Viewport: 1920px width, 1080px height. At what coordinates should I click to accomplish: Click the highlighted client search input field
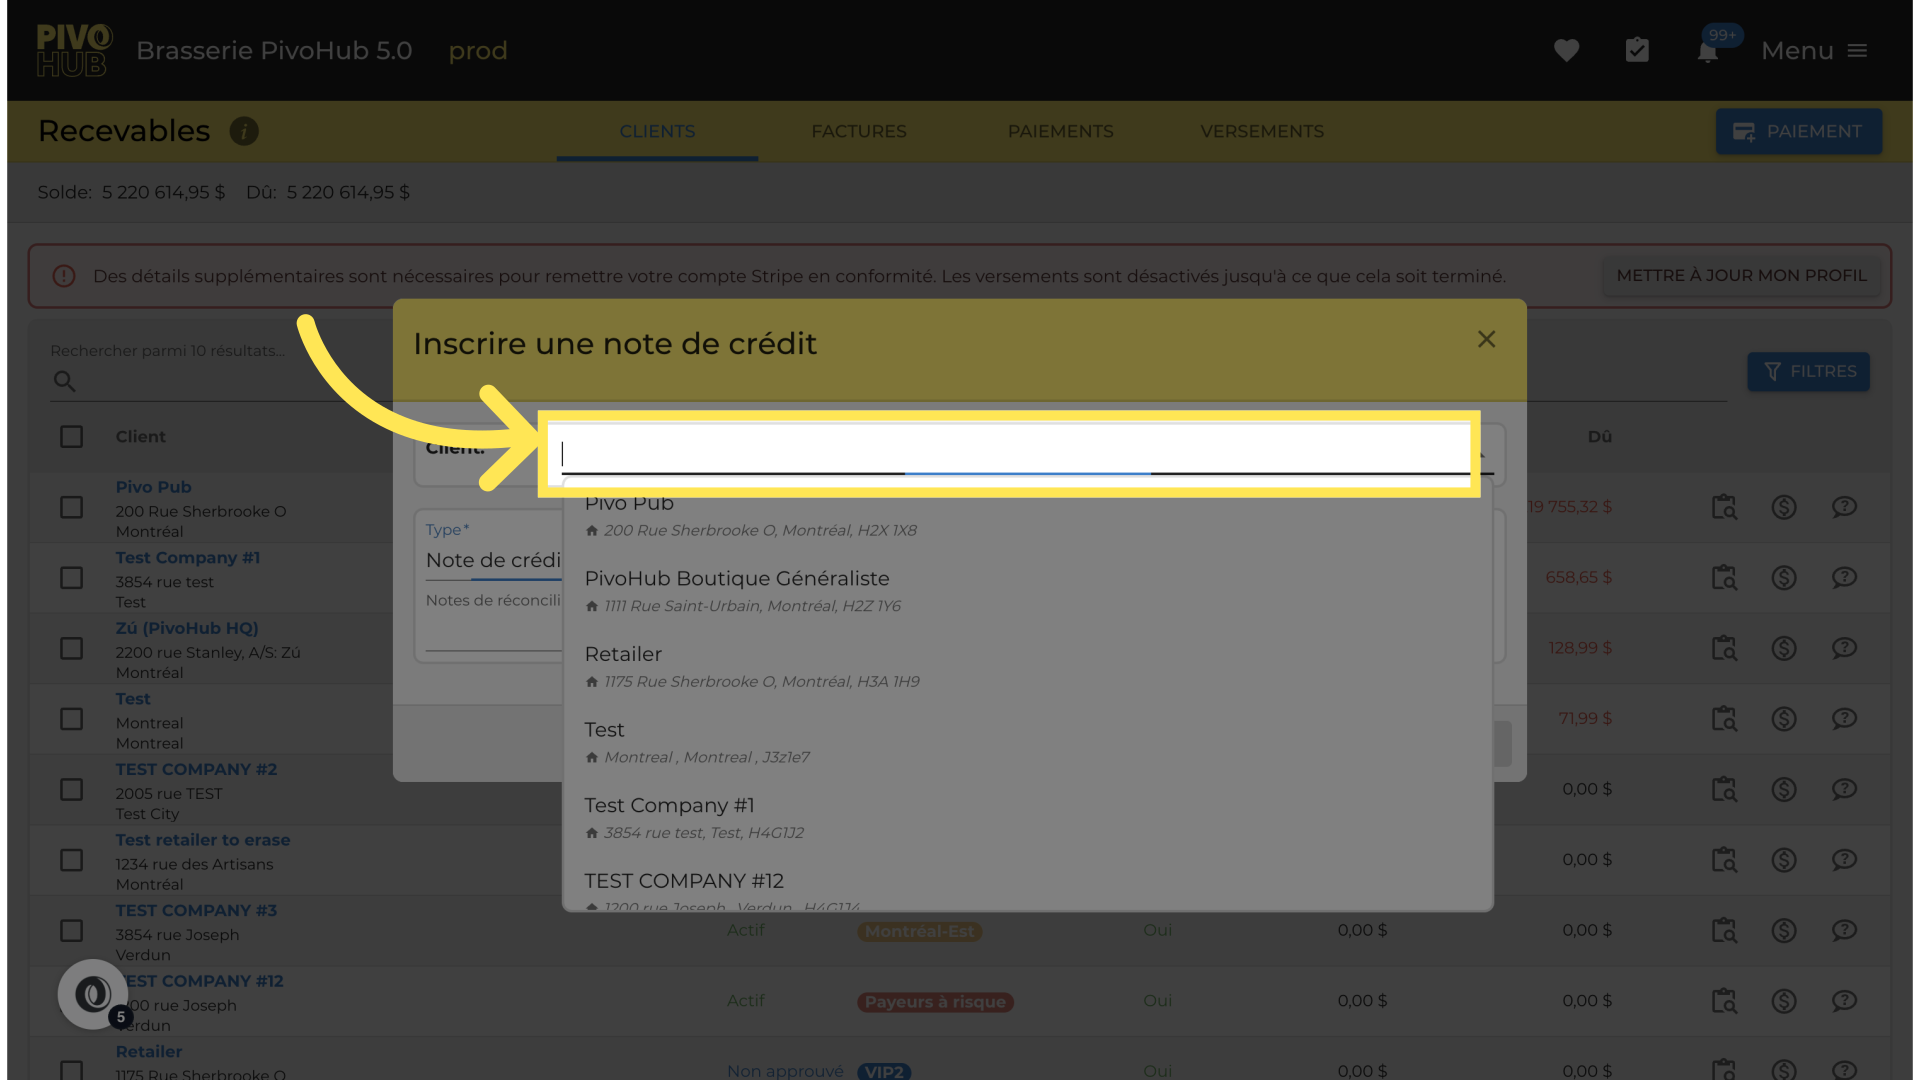pyautogui.click(x=1010, y=453)
